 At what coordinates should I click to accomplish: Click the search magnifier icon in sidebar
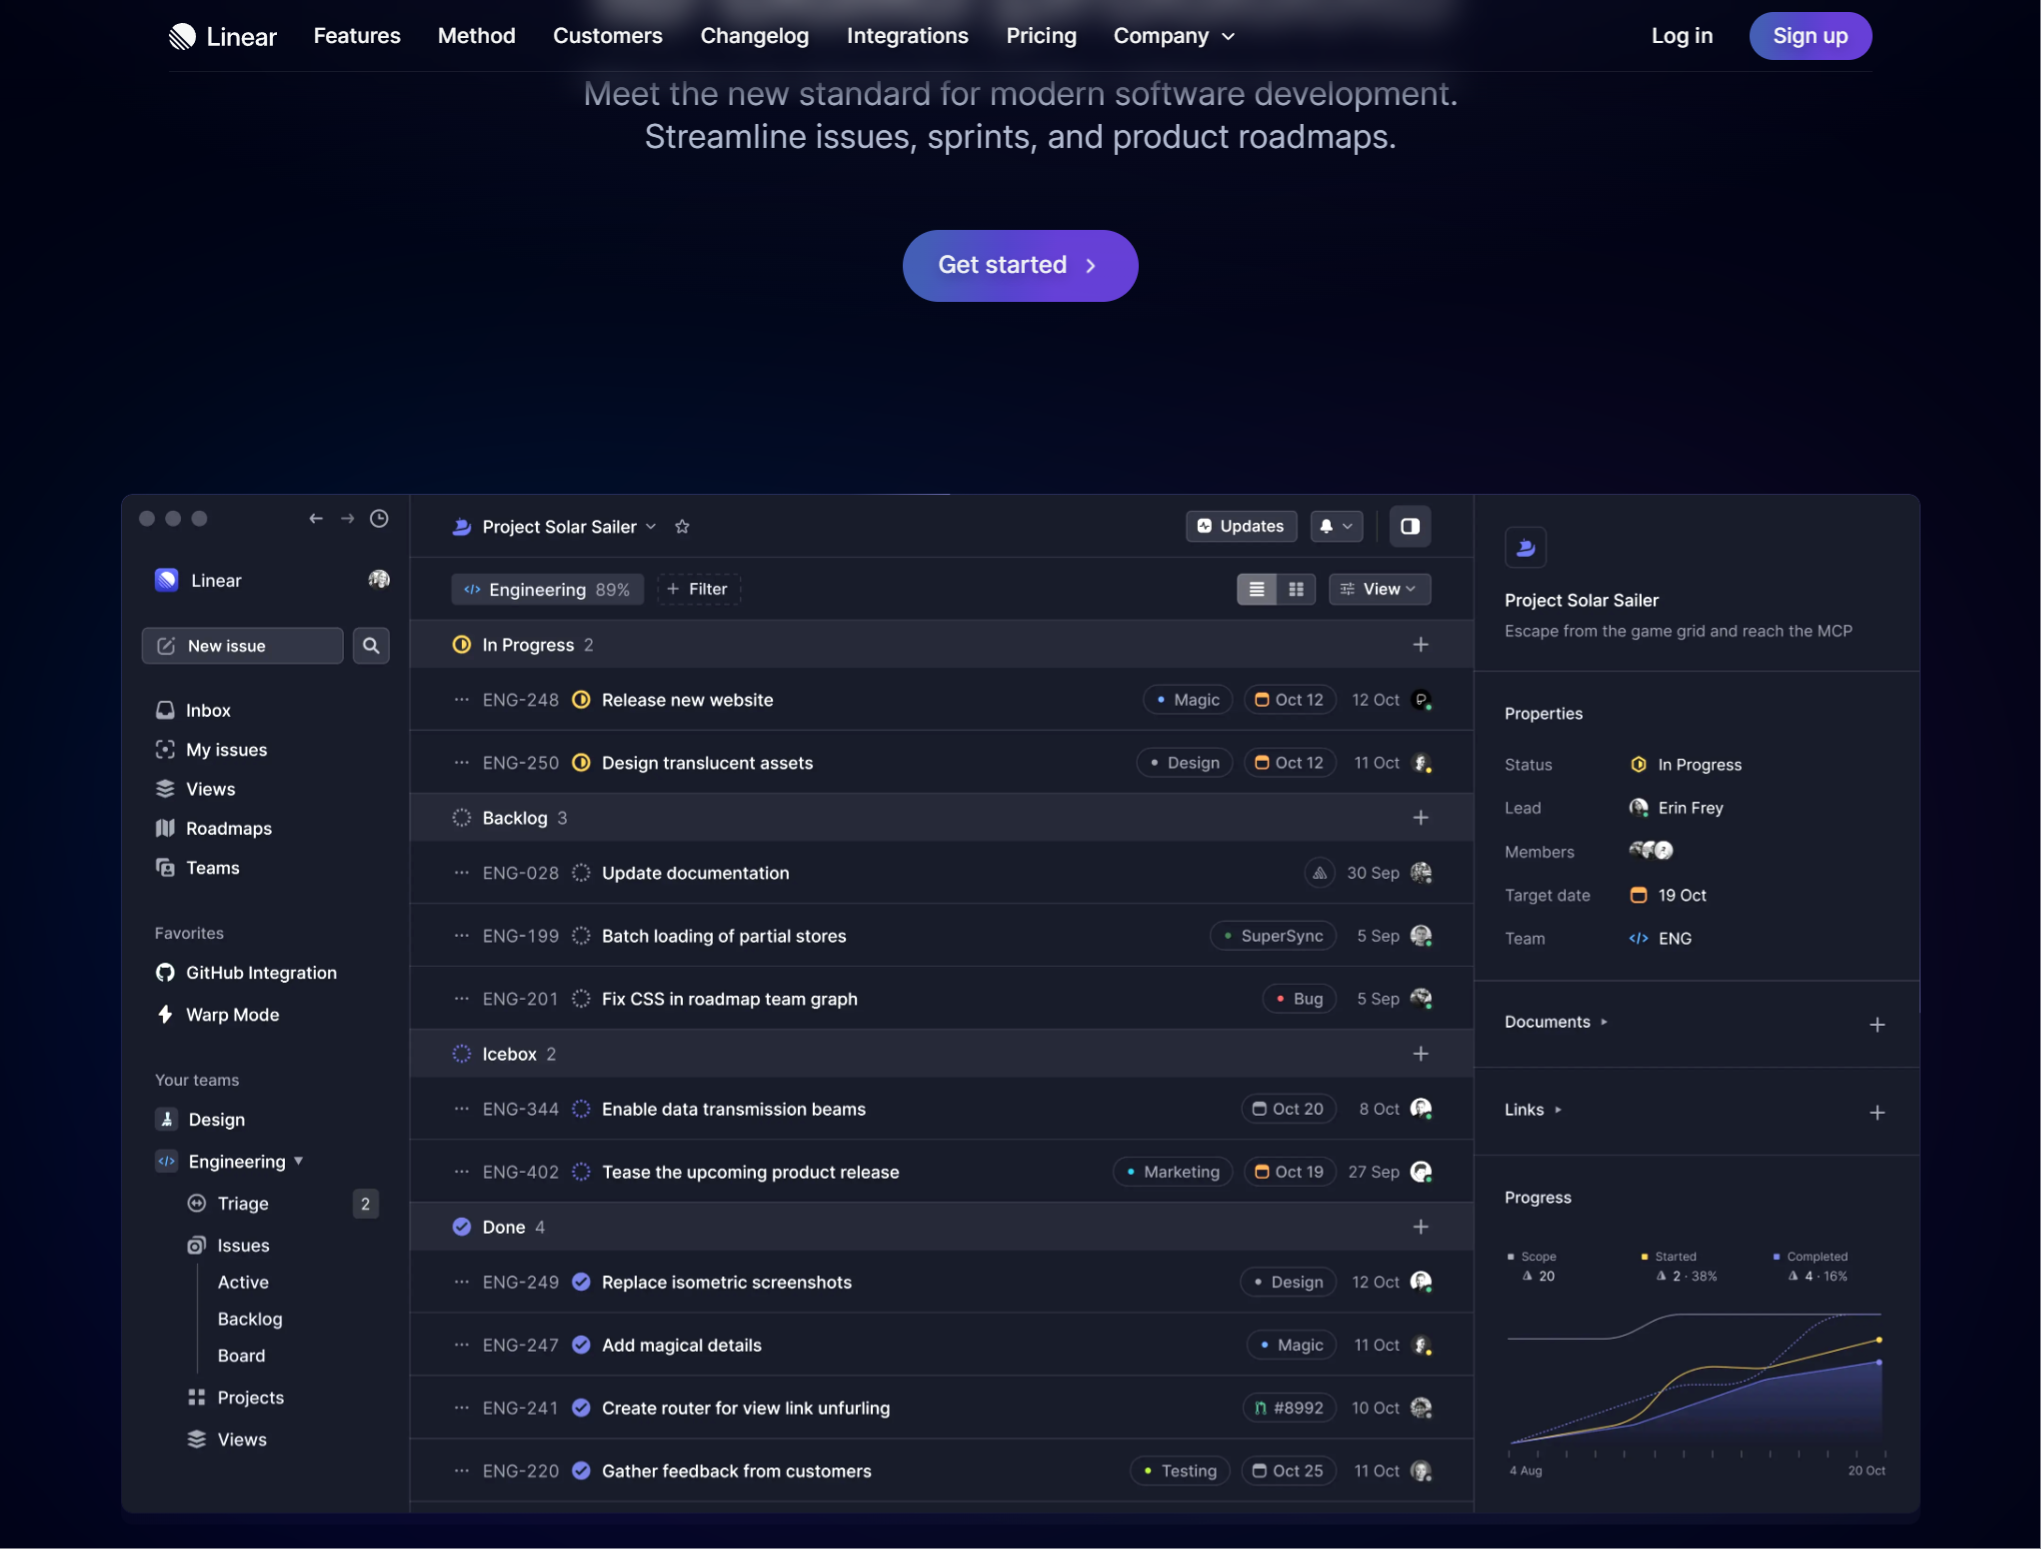coord(371,646)
